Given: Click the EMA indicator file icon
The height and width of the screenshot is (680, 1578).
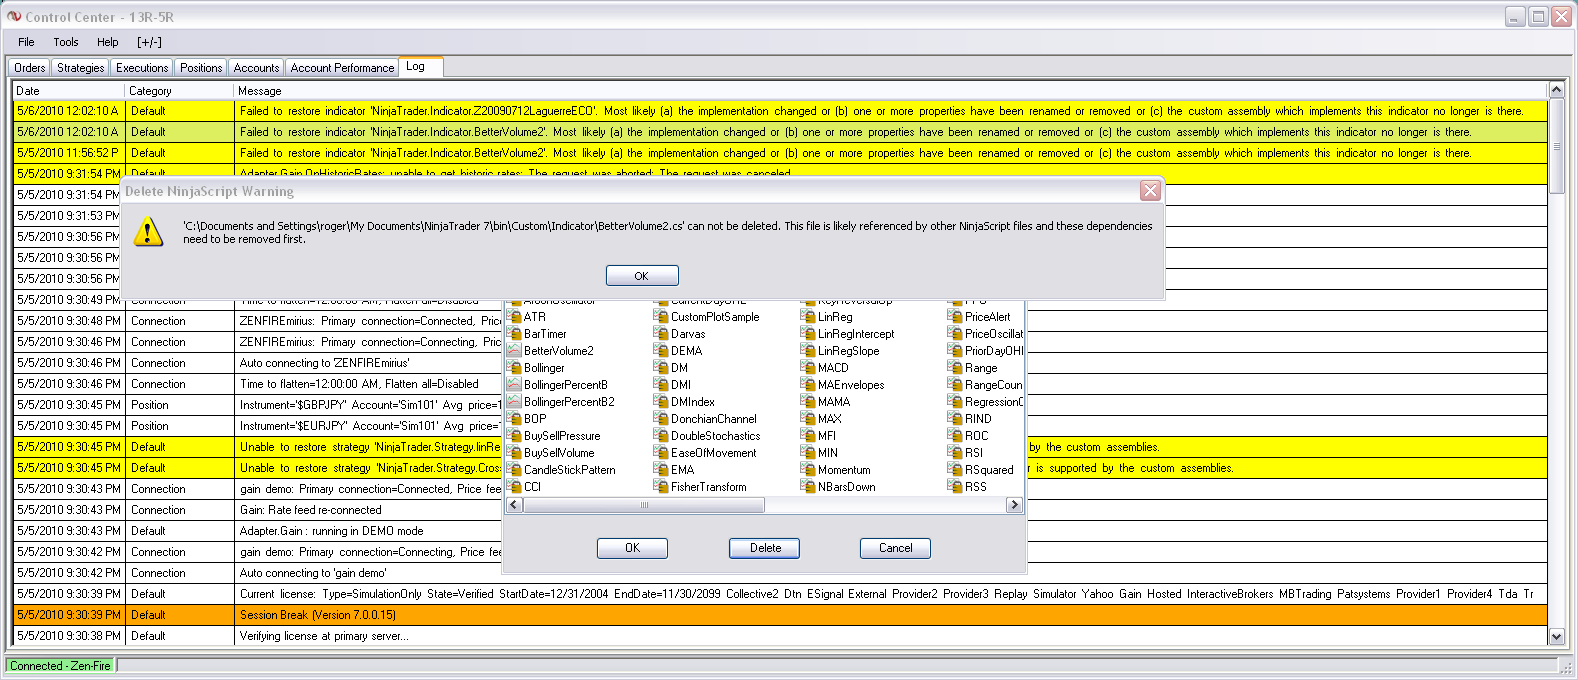Looking at the screenshot, I should coord(661,470).
